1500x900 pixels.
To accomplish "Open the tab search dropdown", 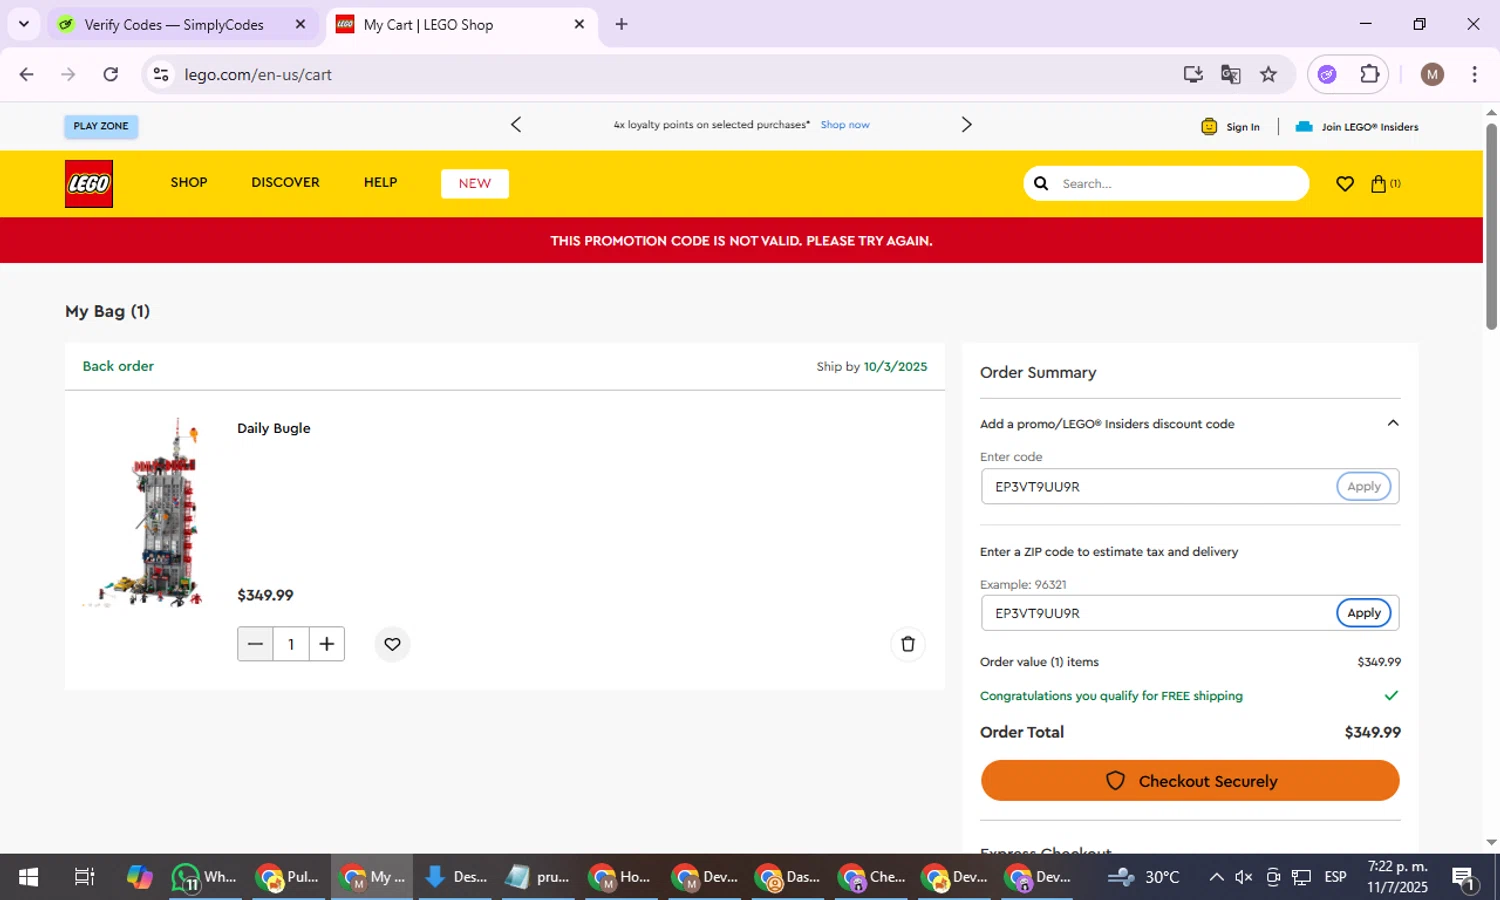I will pyautogui.click(x=24, y=25).
